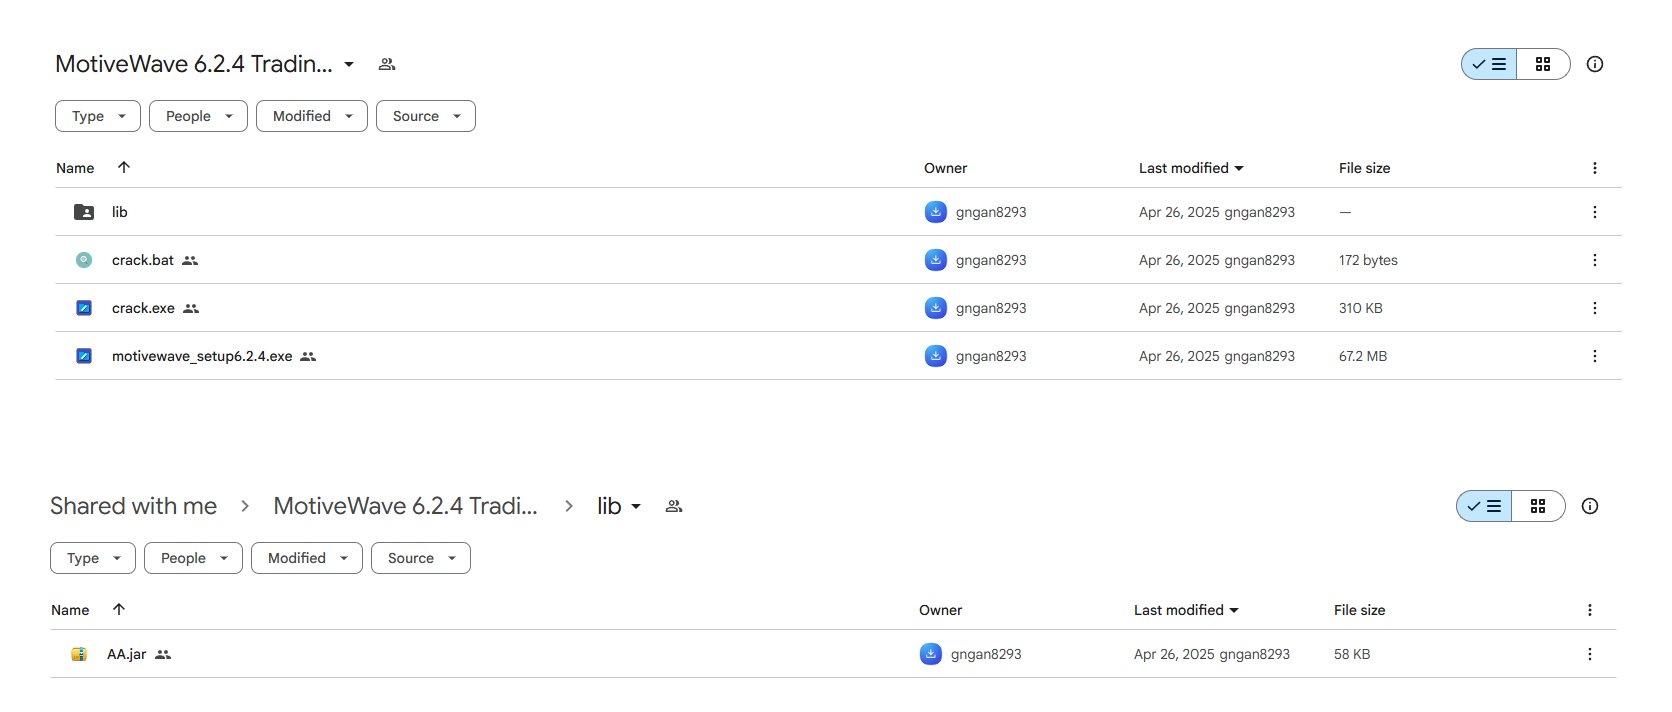
Task: Switch lower panel to grid layout
Action: [x=1538, y=506]
